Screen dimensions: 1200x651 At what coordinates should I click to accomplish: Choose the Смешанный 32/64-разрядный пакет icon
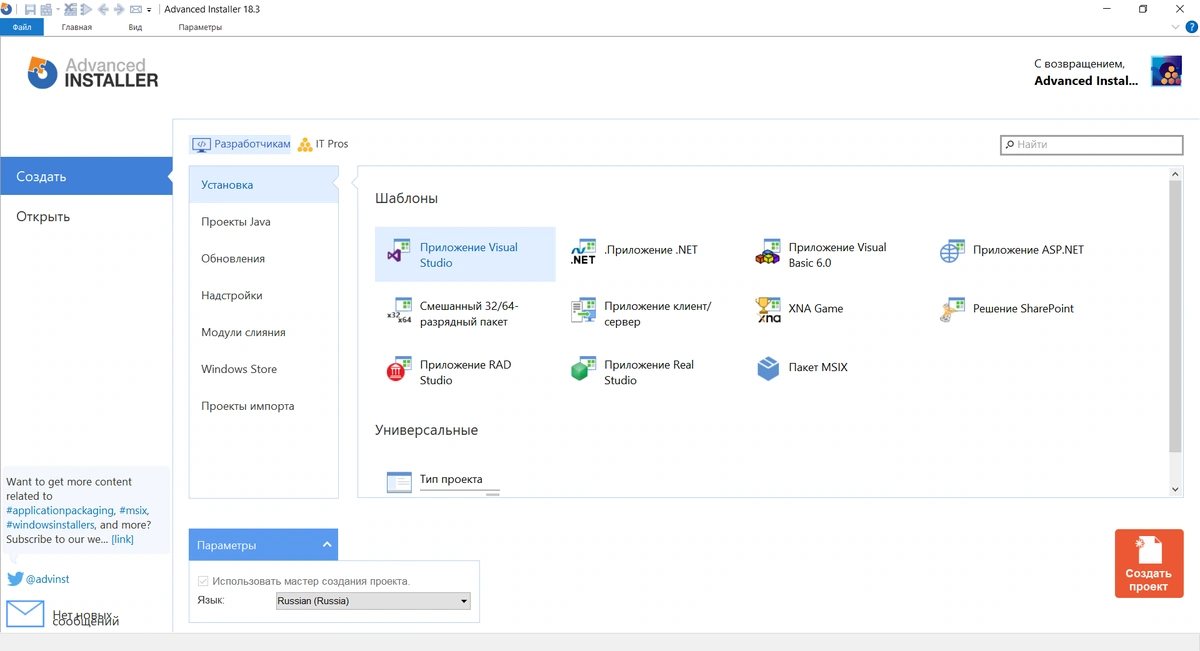(x=399, y=311)
